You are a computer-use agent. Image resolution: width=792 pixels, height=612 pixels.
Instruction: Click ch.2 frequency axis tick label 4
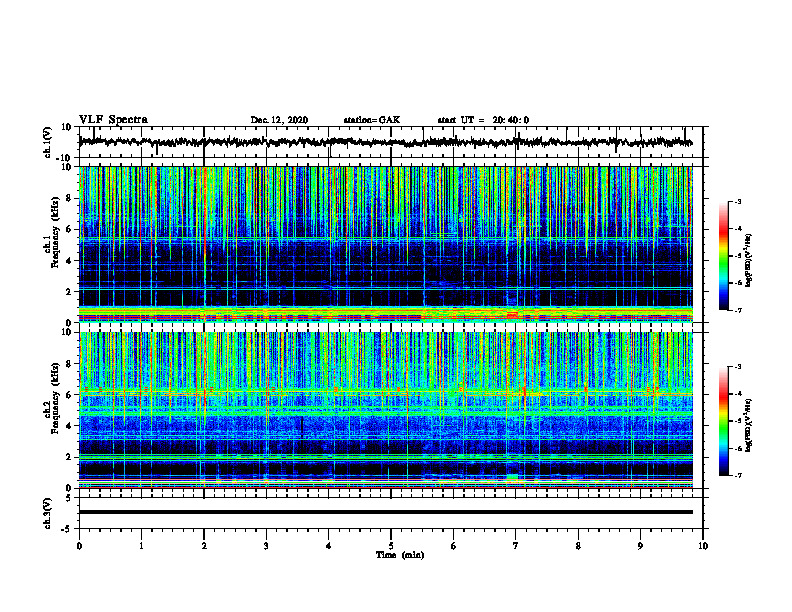[x=69, y=426]
